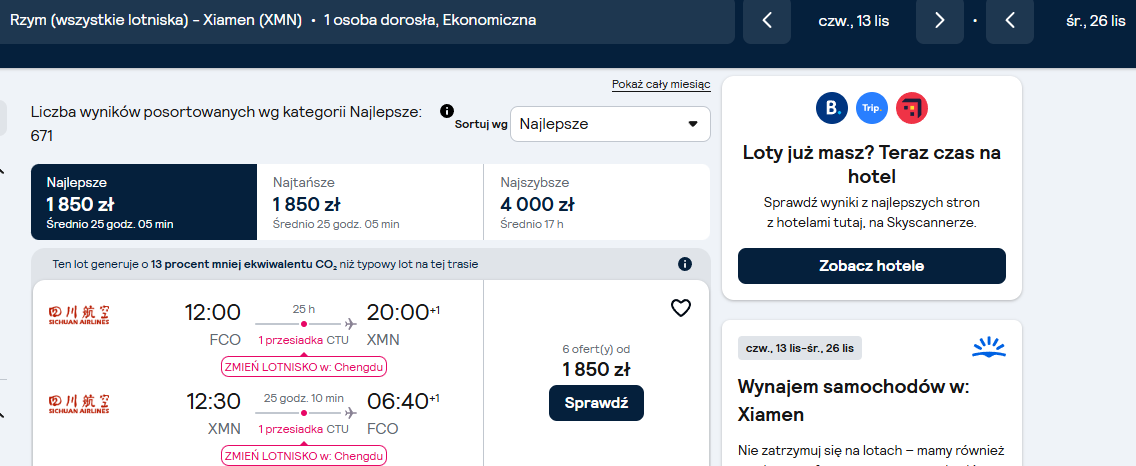This screenshot has height=466, width=1136.
Task: Click the Sichuan Airlines logo on return flight
Action: click(x=79, y=403)
